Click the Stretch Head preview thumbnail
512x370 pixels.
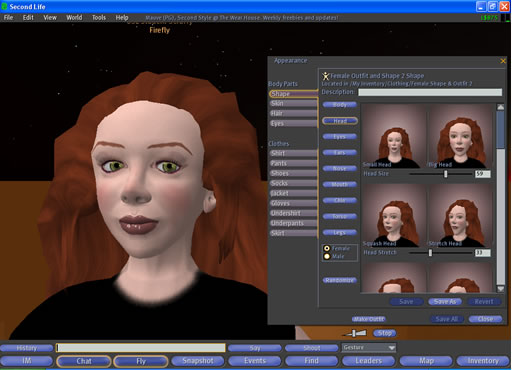460,215
